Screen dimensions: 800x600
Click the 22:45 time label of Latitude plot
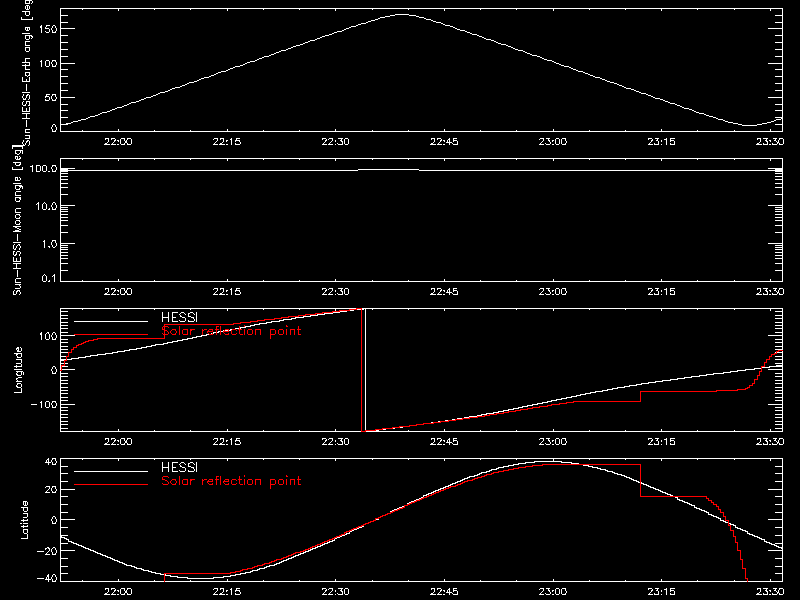(x=444, y=591)
